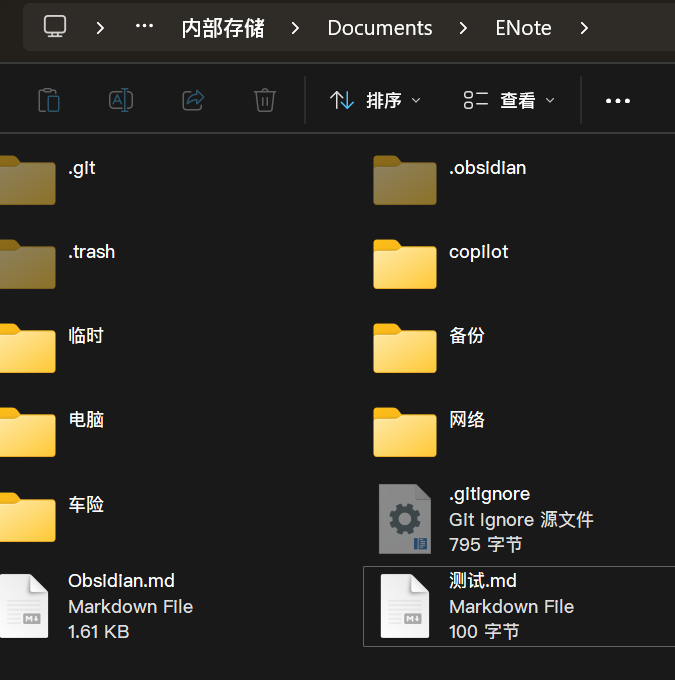Click the .obsidian folder name label
675x680 pixels.
click(x=488, y=168)
